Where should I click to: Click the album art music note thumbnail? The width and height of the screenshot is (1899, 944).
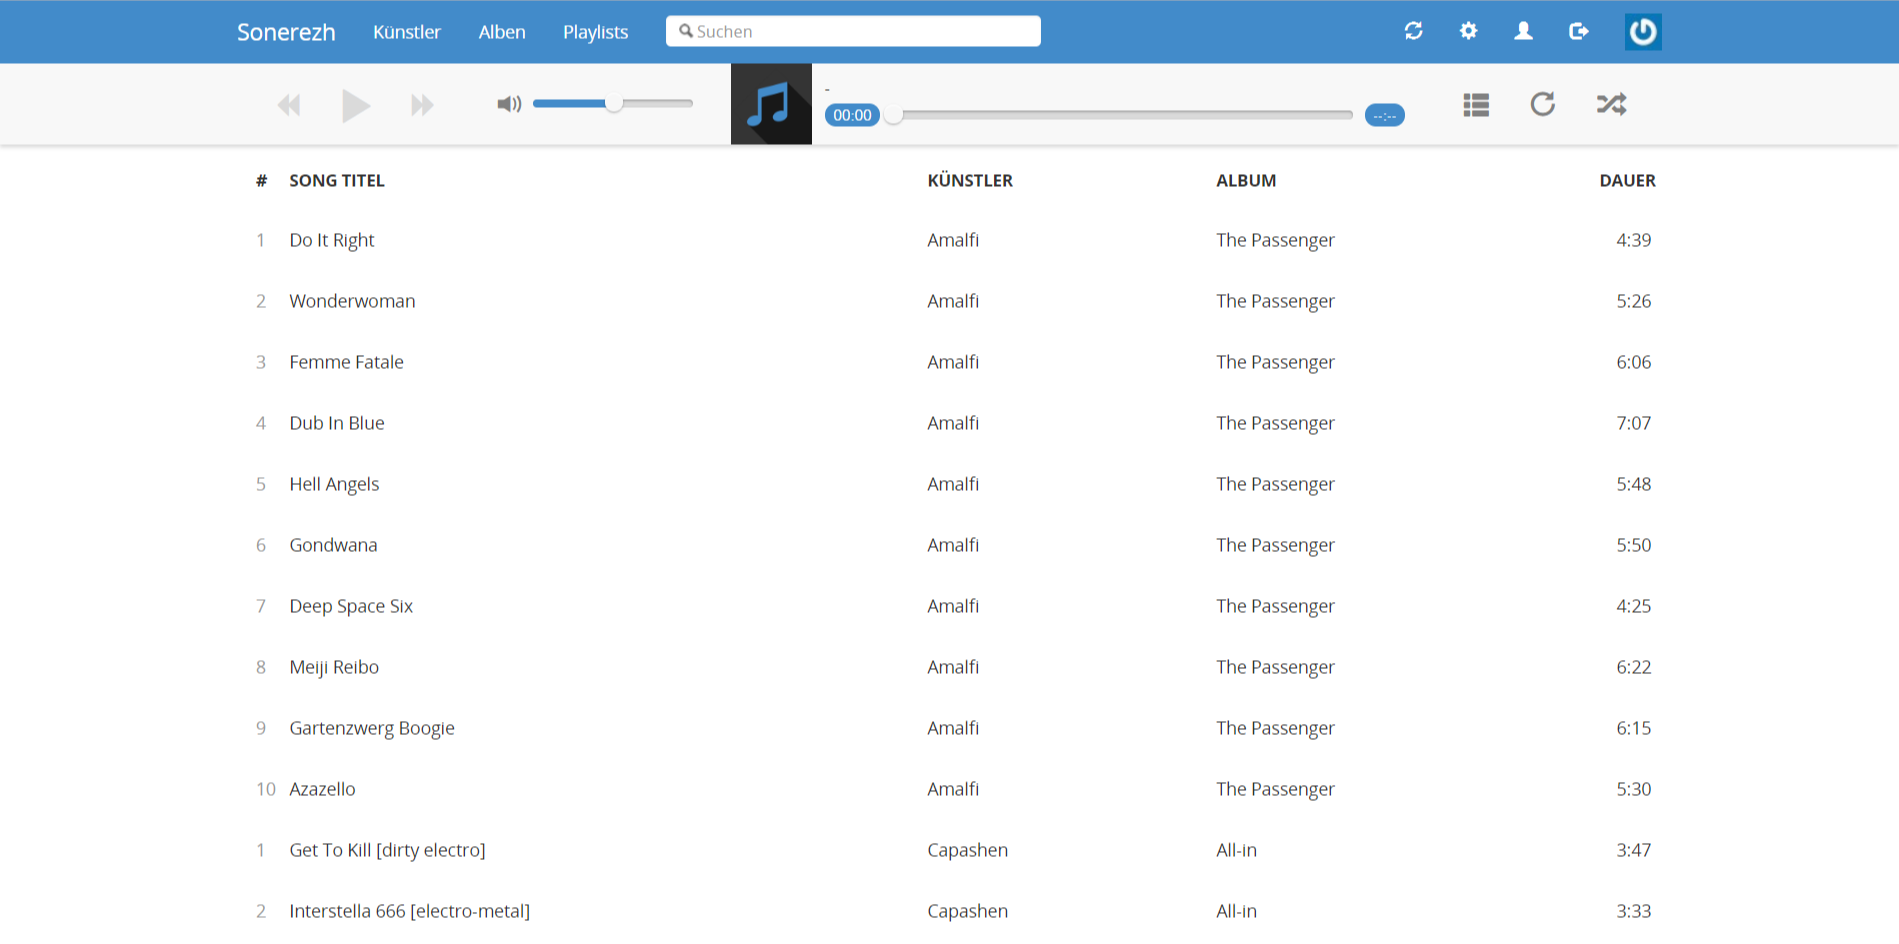coord(771,104)
